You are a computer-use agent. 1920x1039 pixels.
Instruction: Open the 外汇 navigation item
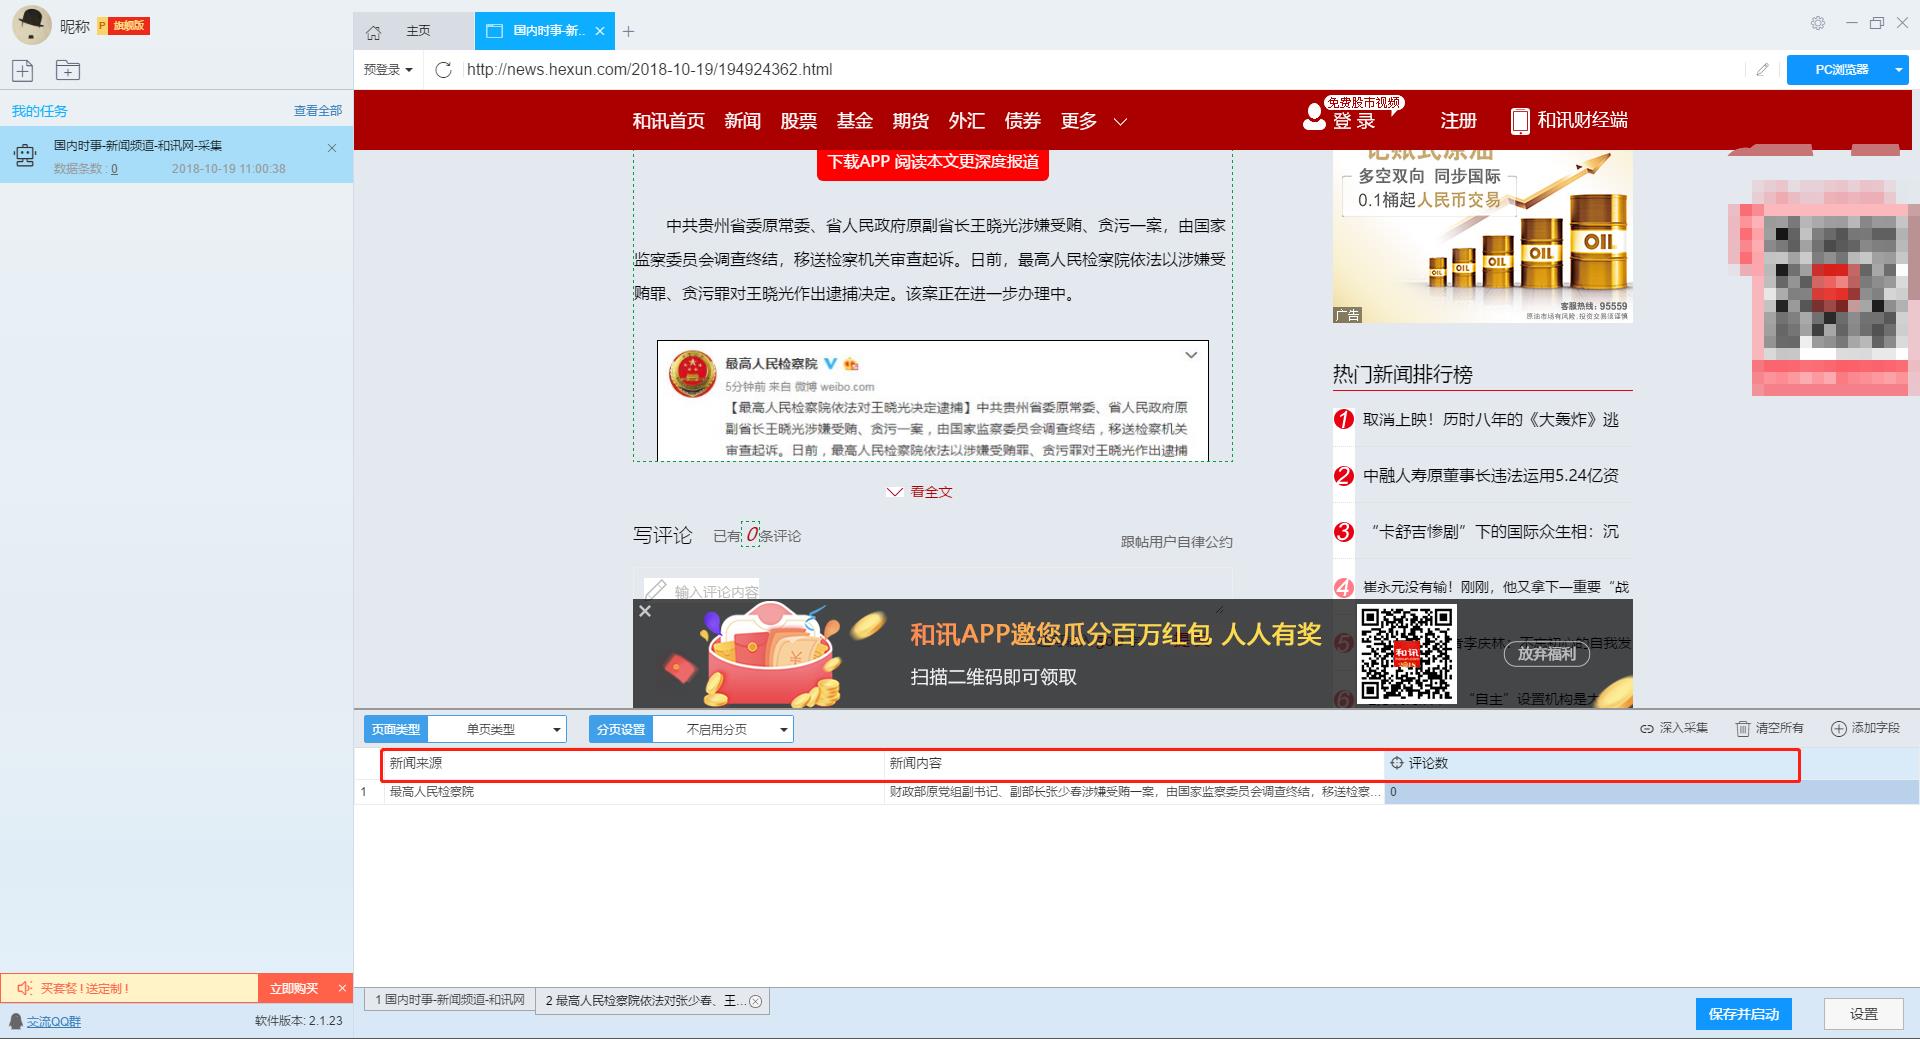click(x=966, y=121)
